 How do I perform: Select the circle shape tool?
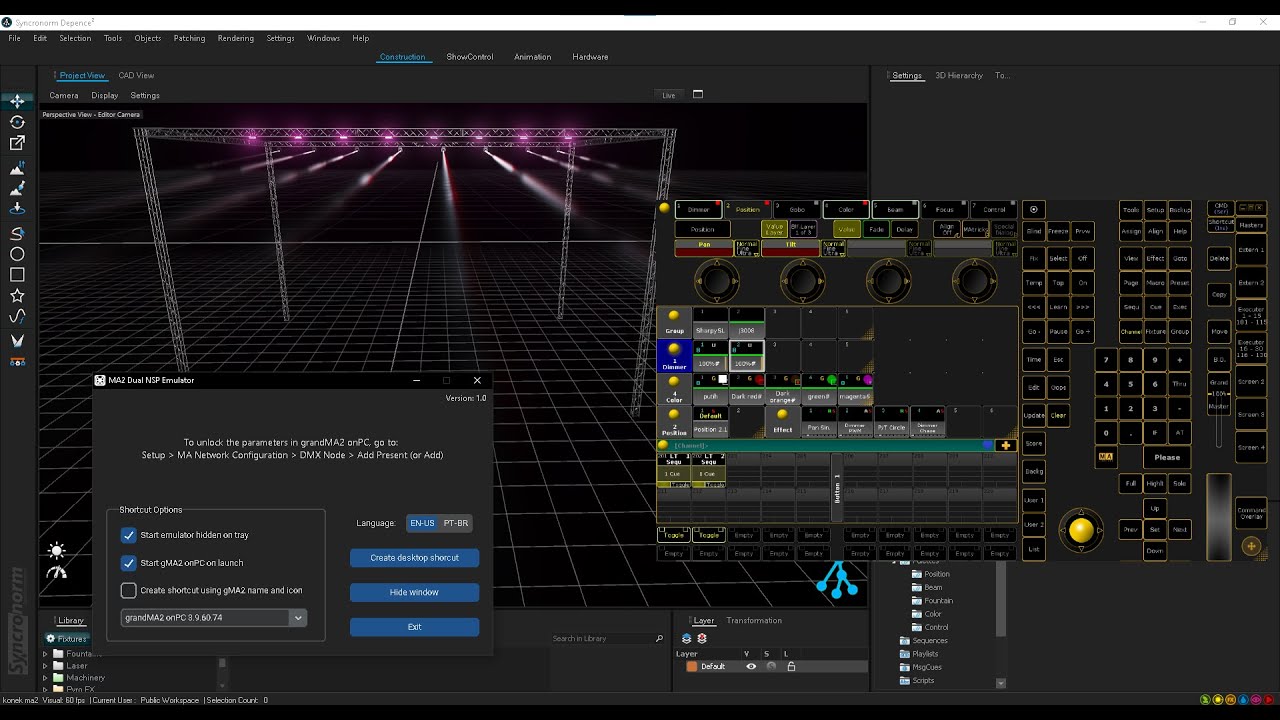point(17,254)
